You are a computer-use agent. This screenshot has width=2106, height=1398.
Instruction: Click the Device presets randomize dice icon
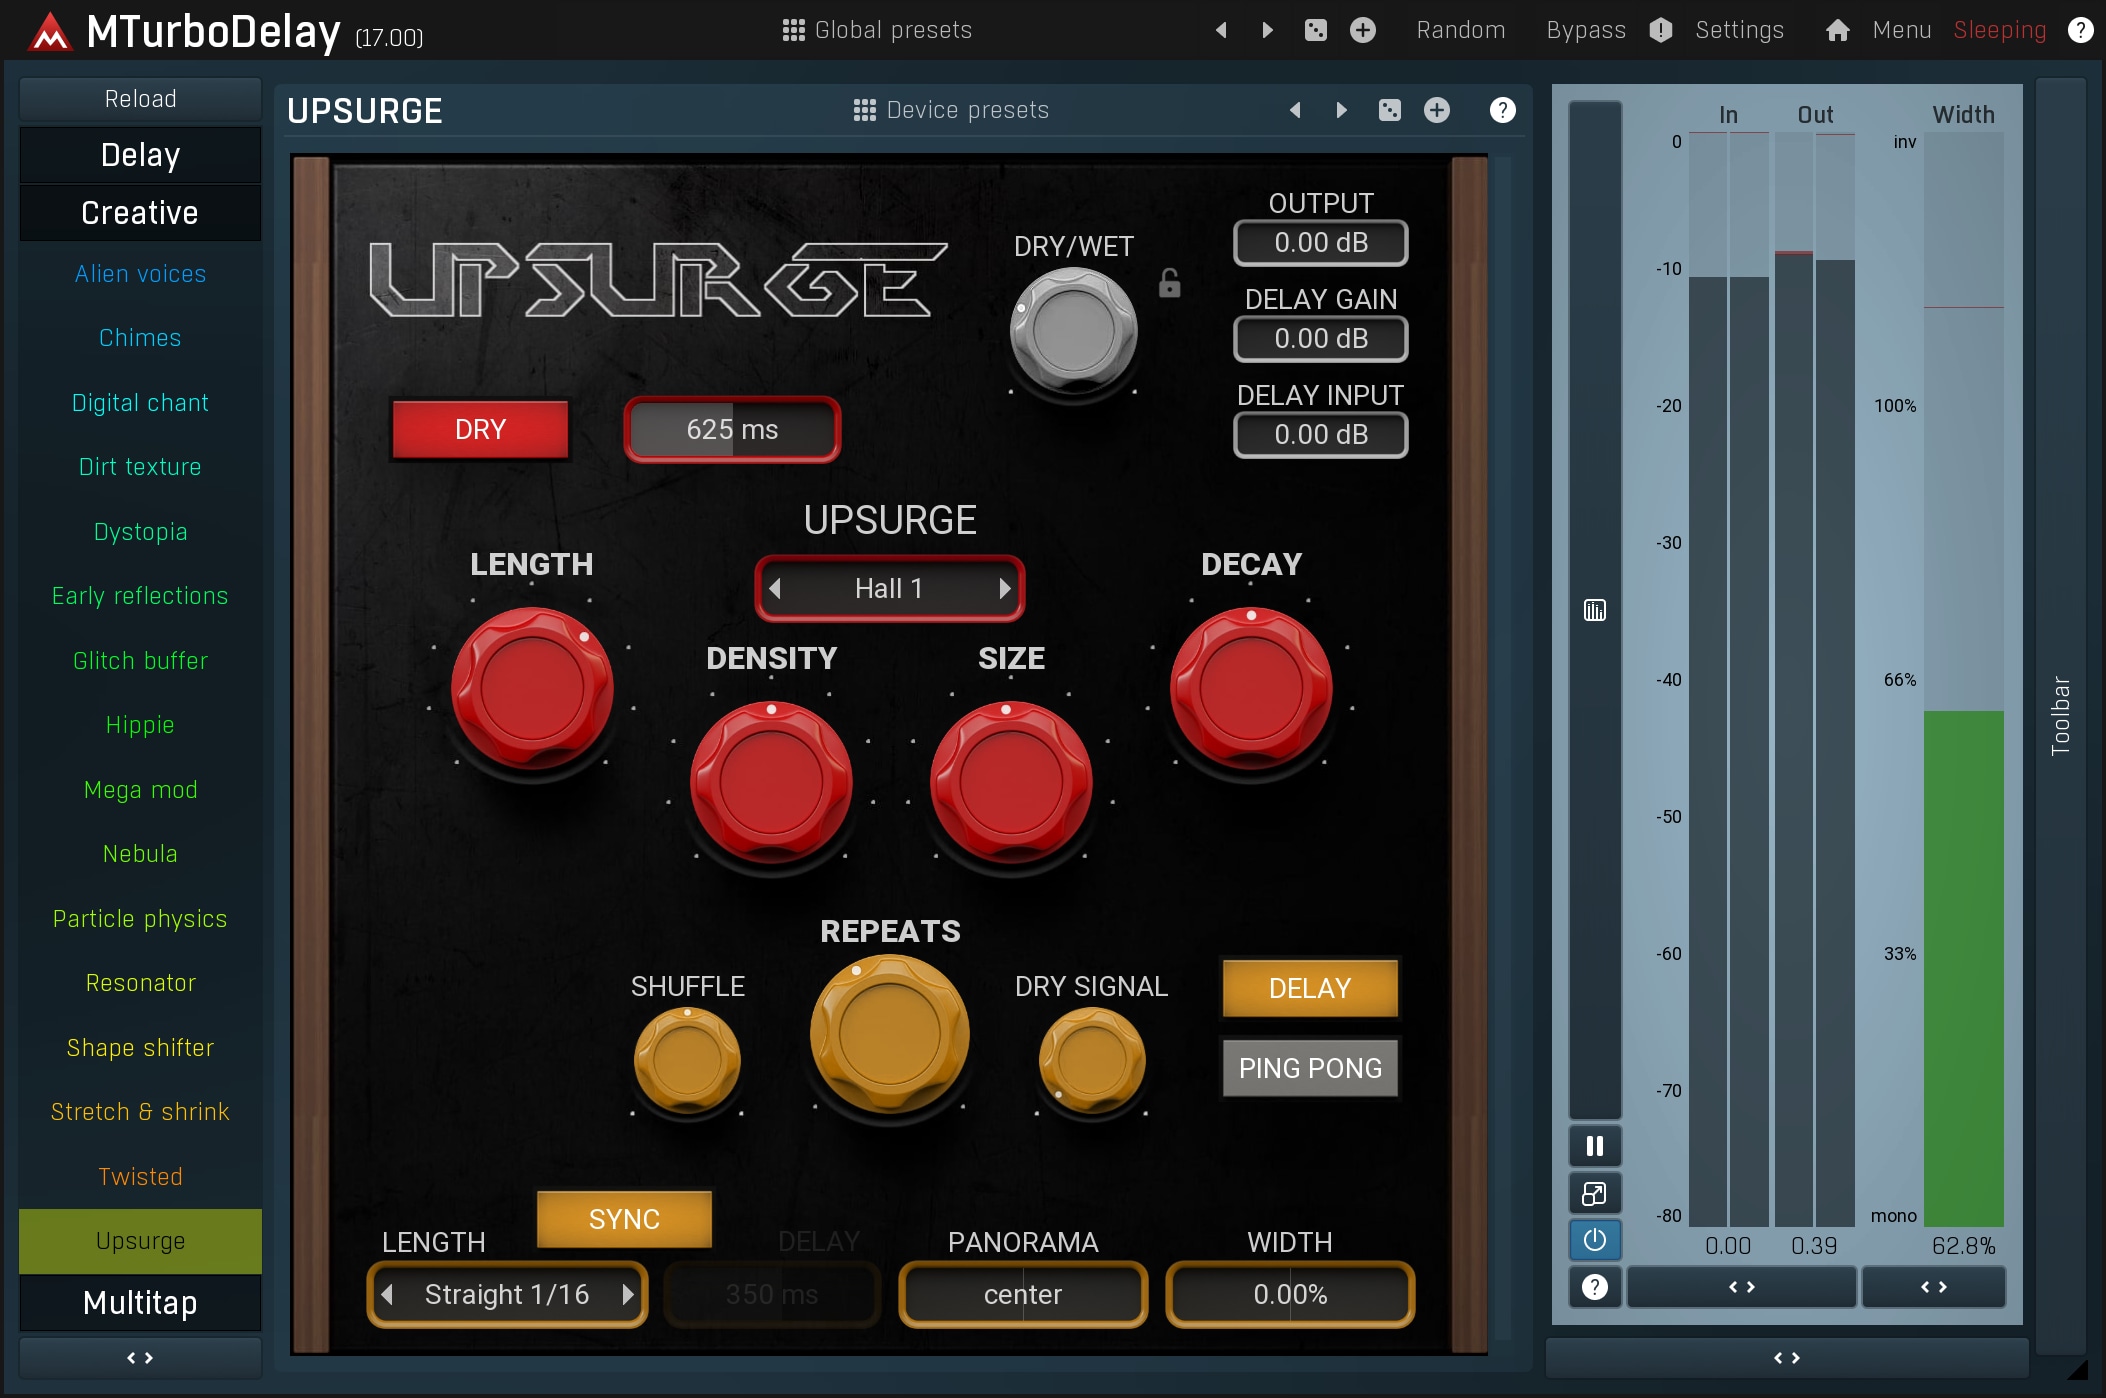pyautogui.click(x=1390, y=110)
